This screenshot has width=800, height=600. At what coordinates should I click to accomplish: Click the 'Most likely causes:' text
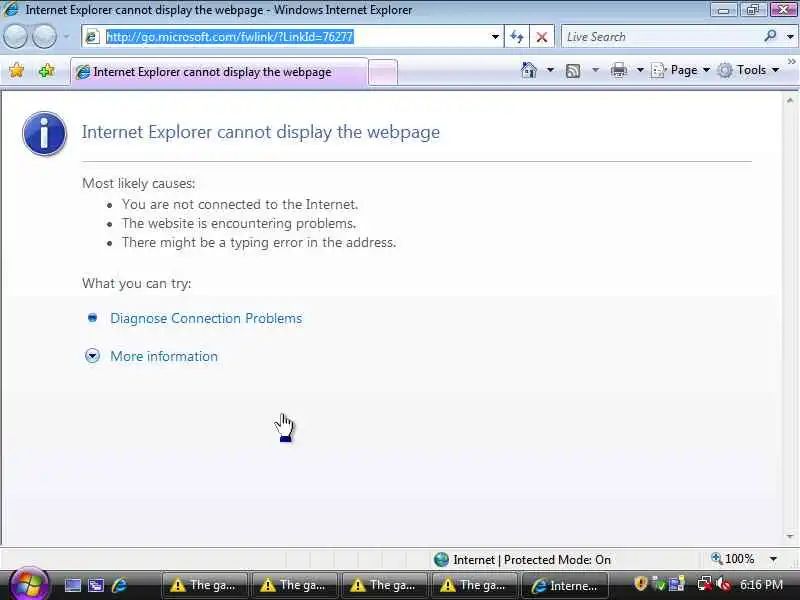pos(138,183)
